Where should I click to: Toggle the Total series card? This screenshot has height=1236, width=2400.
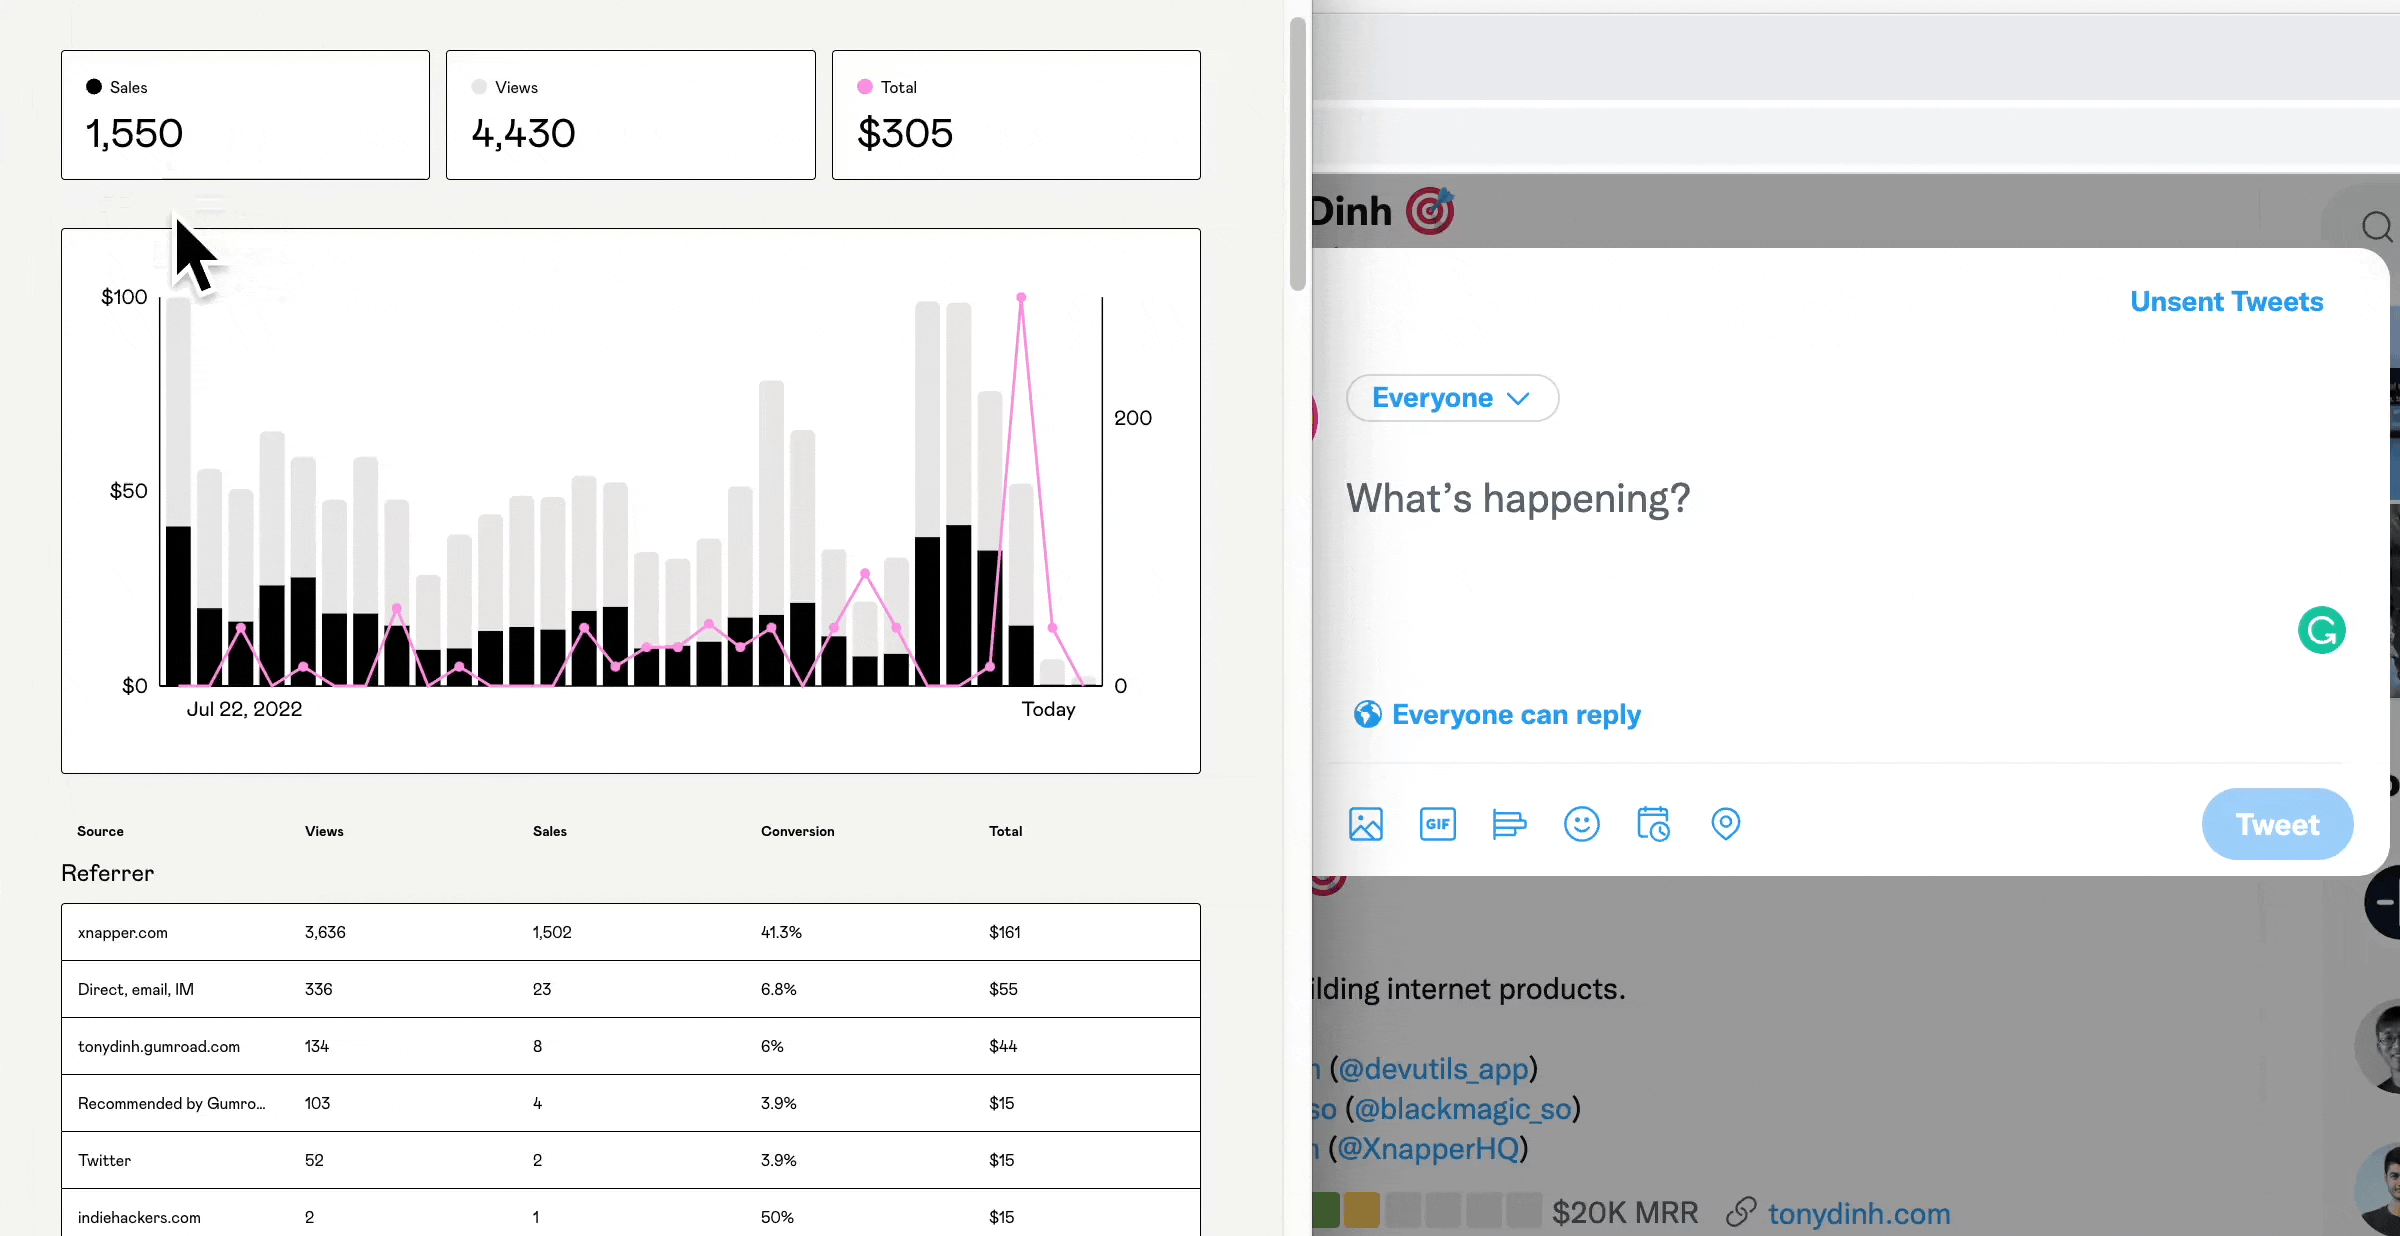(x=1015, y=115)
